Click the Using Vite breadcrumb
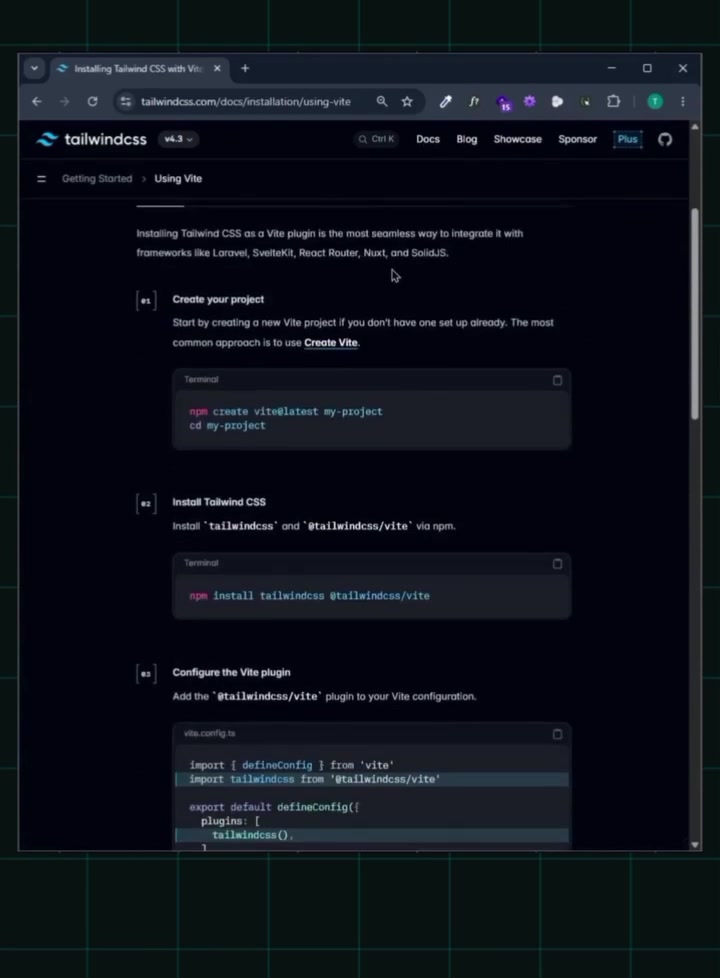The width and height of the screenshot is (720, 978). pos(178,178)
